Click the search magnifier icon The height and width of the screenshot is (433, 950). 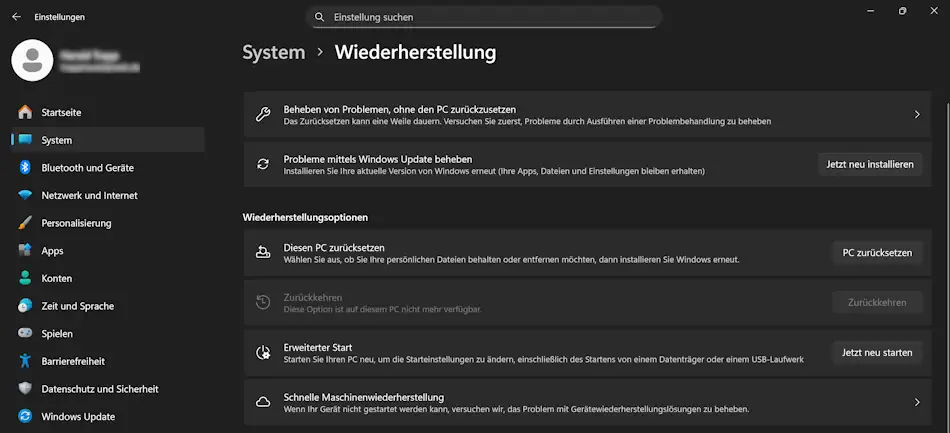[319, 17]
